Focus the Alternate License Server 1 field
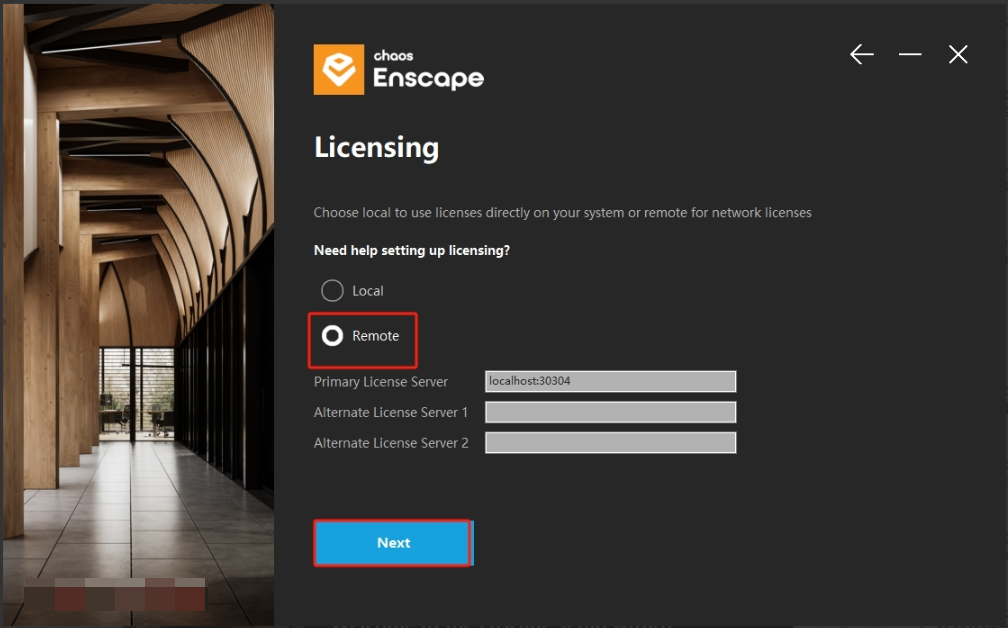 (x=610, y=412)
